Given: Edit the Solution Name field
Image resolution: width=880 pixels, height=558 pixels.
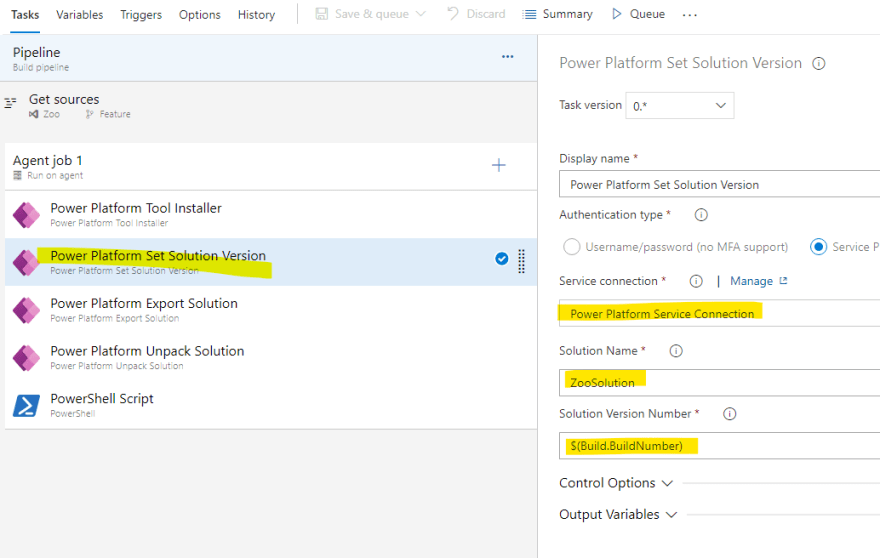Looking at the screenshot, I should tap(719, 382).
